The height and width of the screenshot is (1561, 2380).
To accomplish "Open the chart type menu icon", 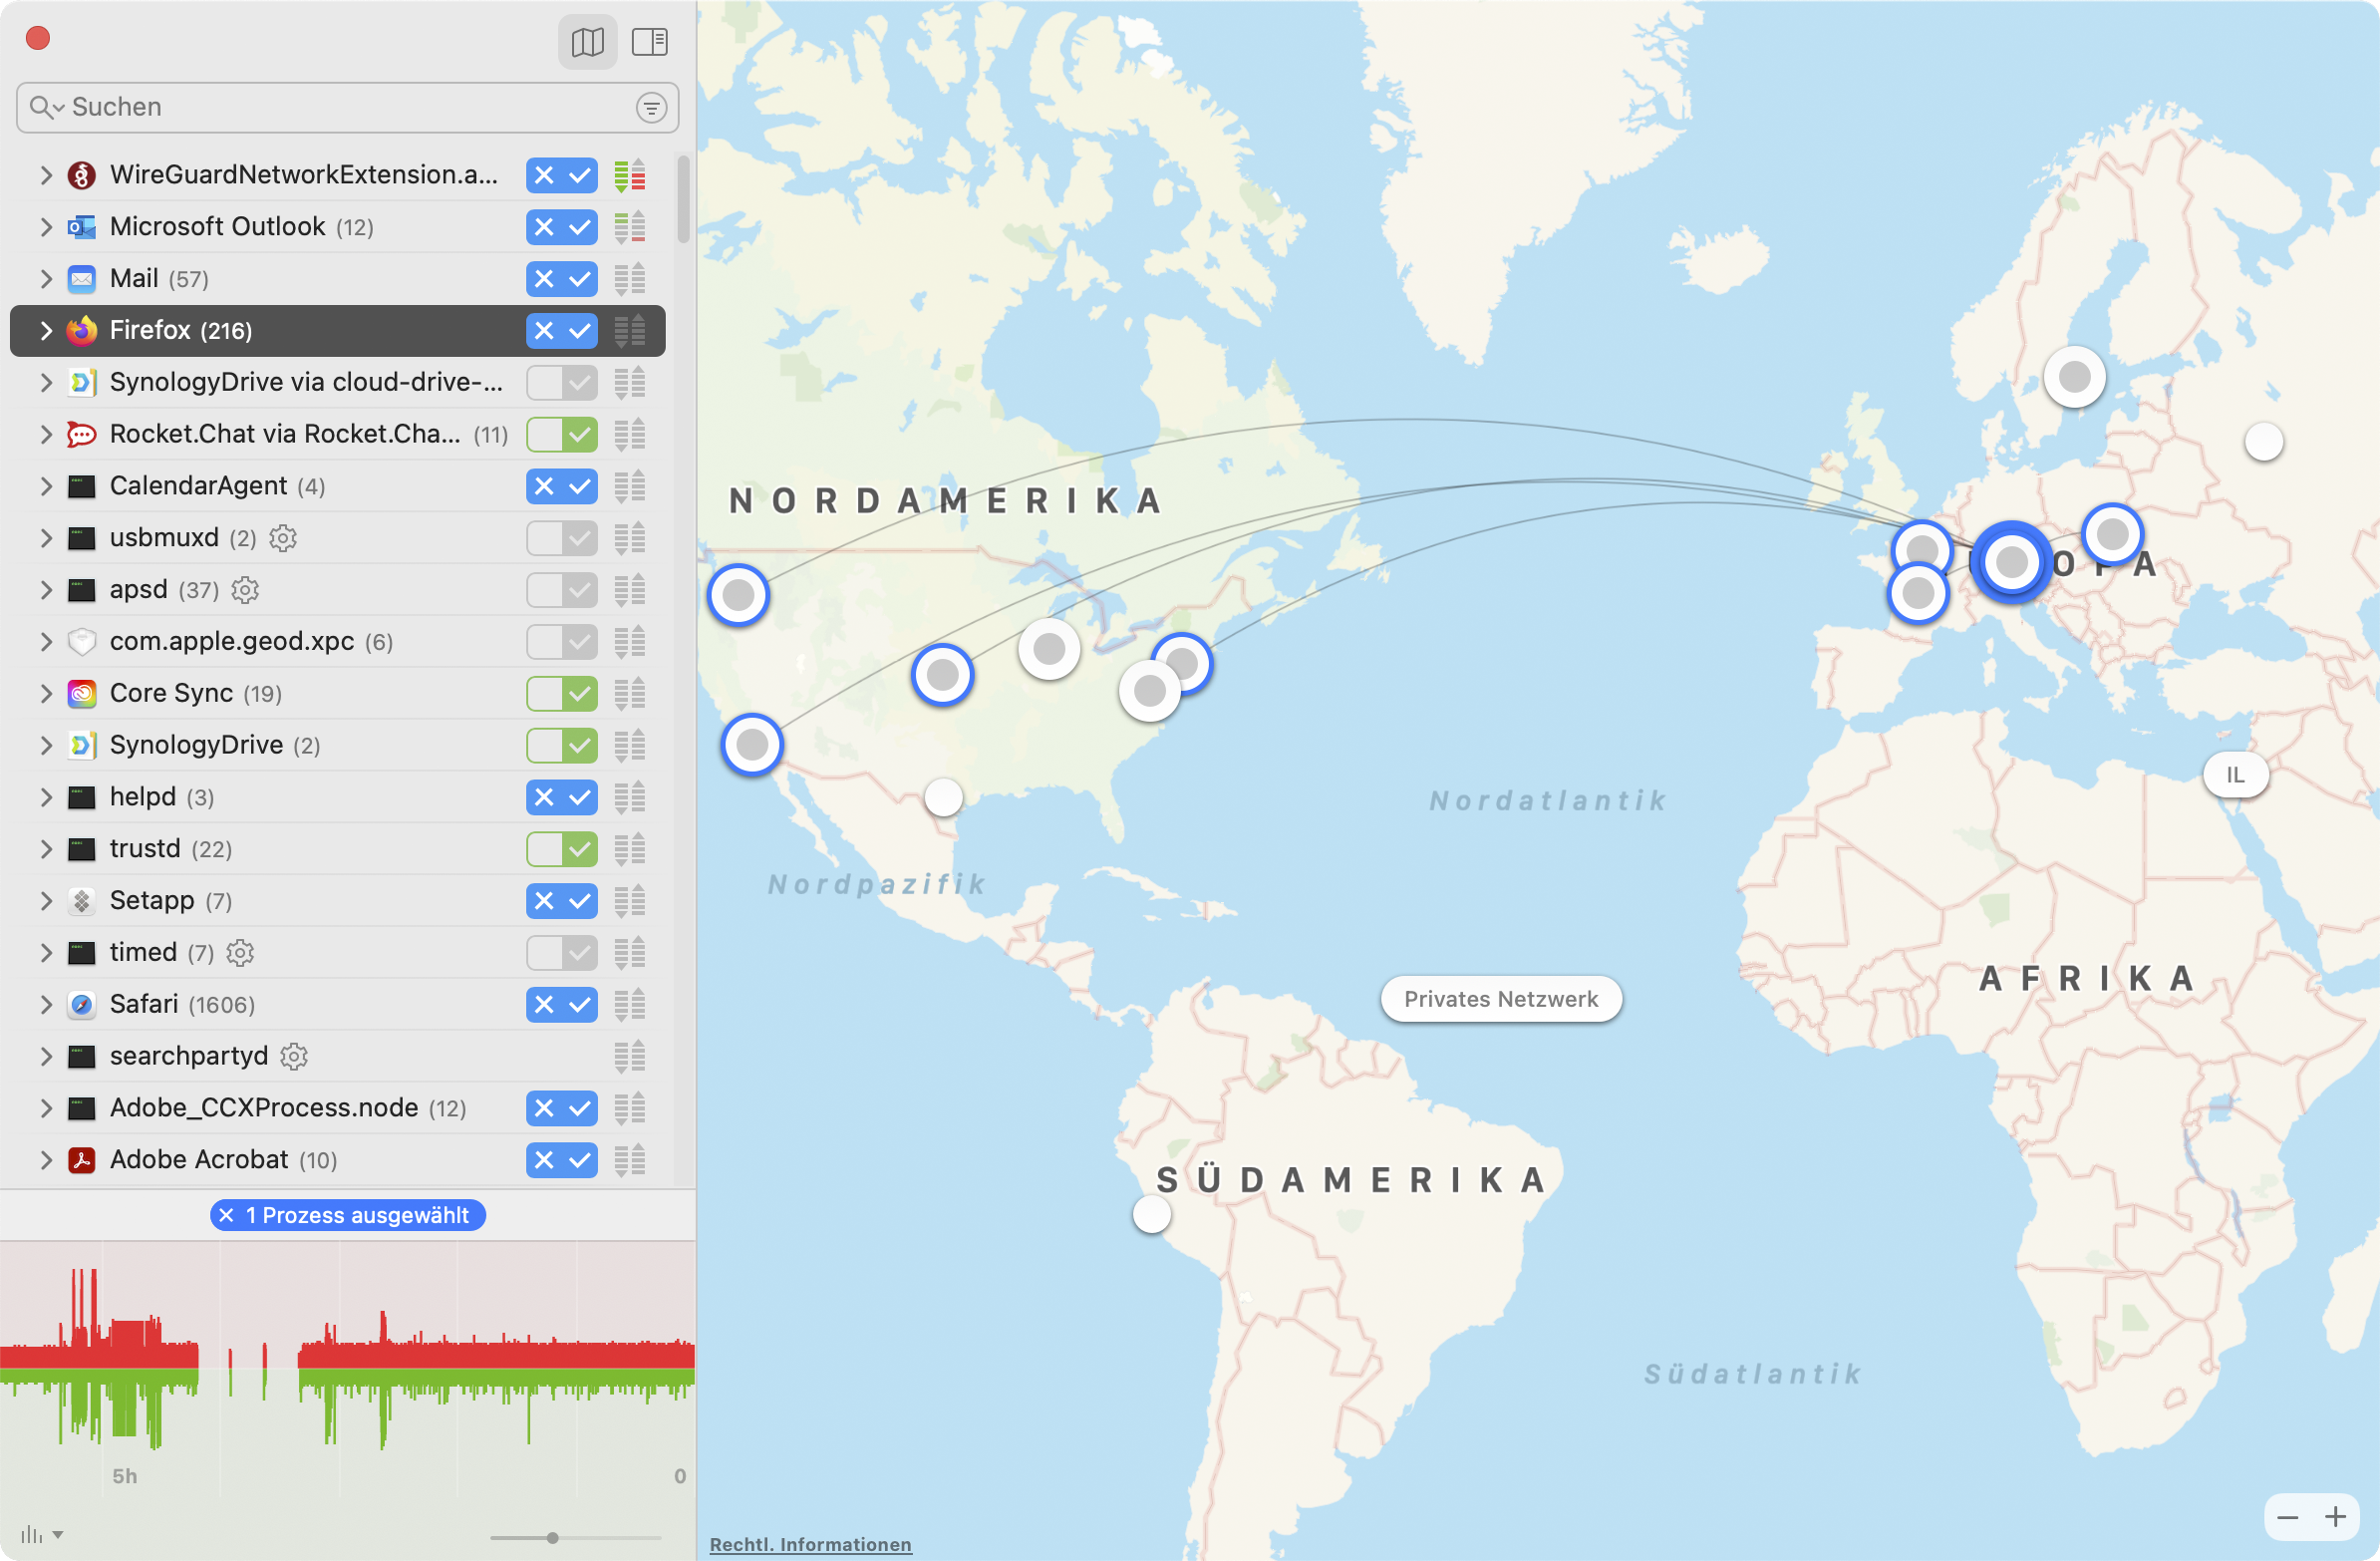I will [x=41, y=1535].
